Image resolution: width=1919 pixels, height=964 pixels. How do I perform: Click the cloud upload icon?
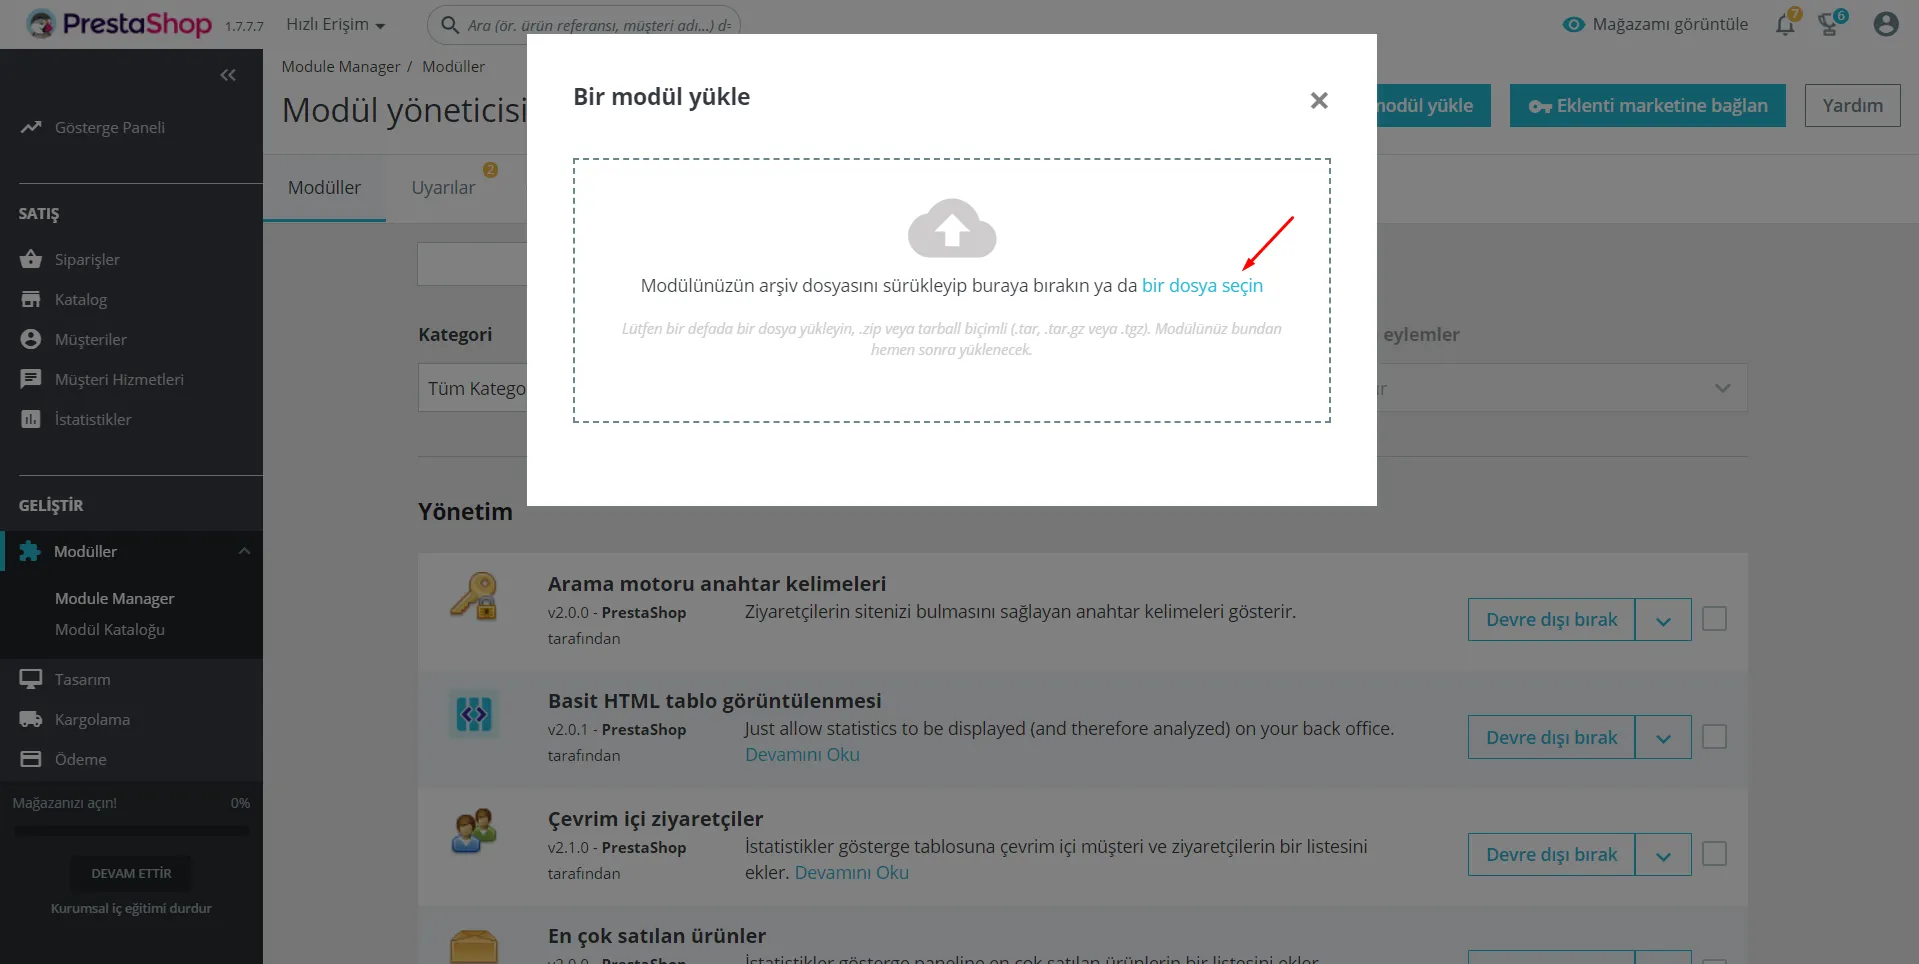(x=951, y=228)
